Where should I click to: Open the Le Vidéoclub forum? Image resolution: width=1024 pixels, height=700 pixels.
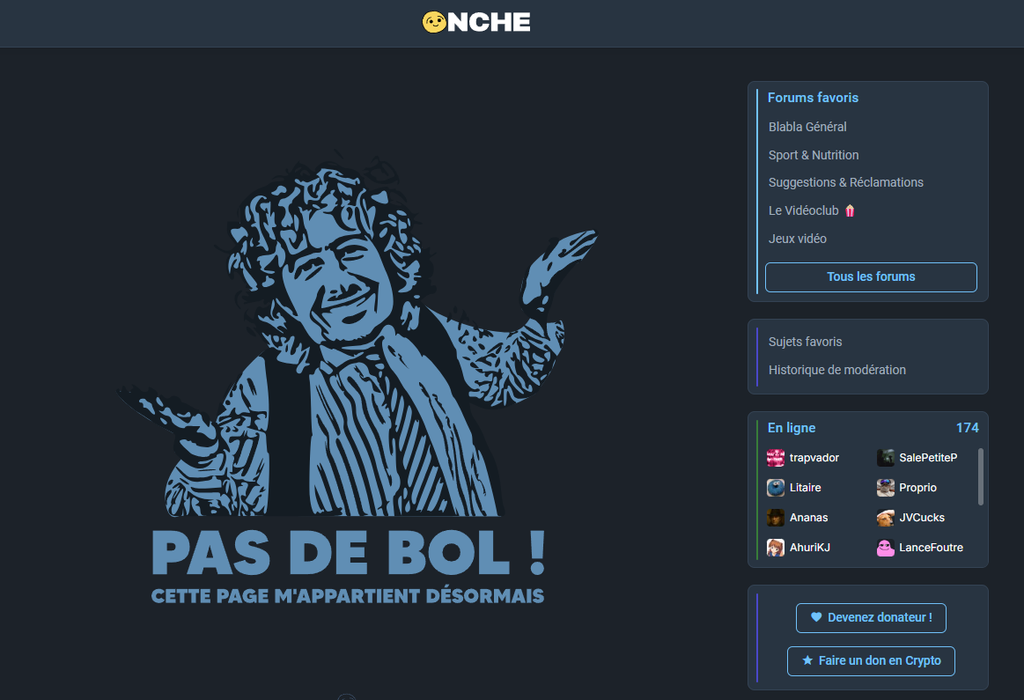pyautogui.click(x=803, y=210)
